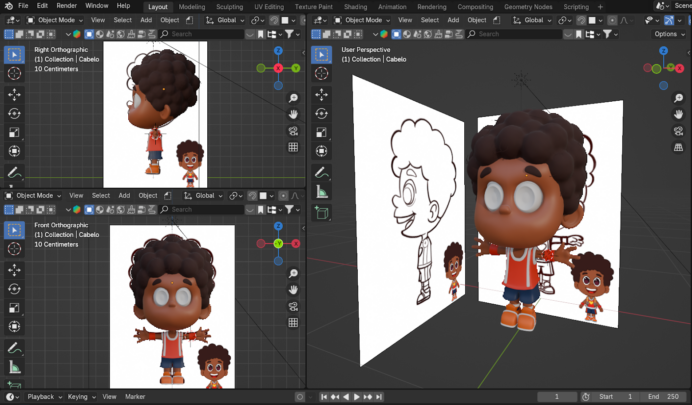This screenshot has width=692, height=405.
Task: Select the Move tool in Right Orthographic viewport
Action: pos(14,94)
